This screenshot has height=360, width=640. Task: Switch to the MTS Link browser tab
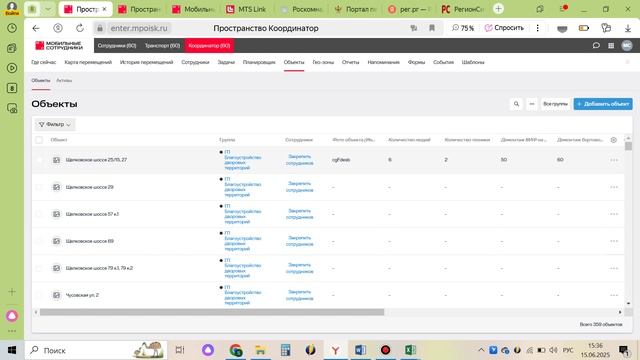[247, 9]
